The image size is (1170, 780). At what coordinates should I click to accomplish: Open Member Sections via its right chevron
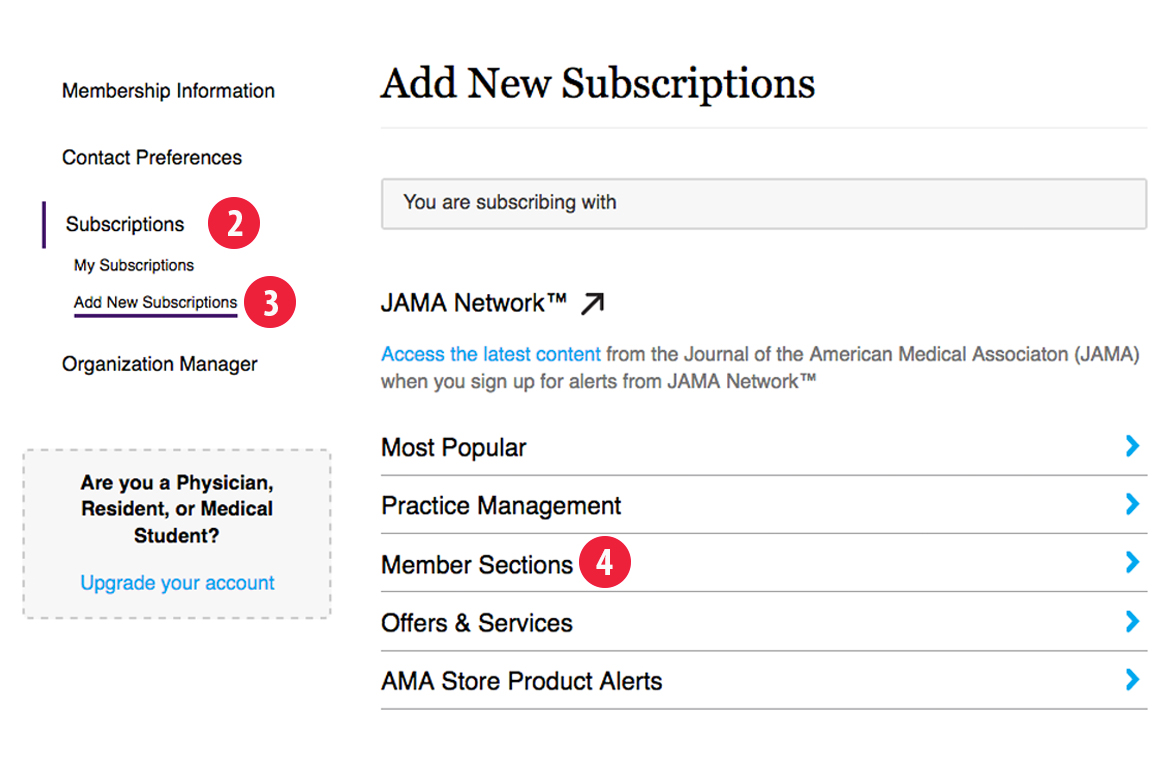click(1132, 563)
